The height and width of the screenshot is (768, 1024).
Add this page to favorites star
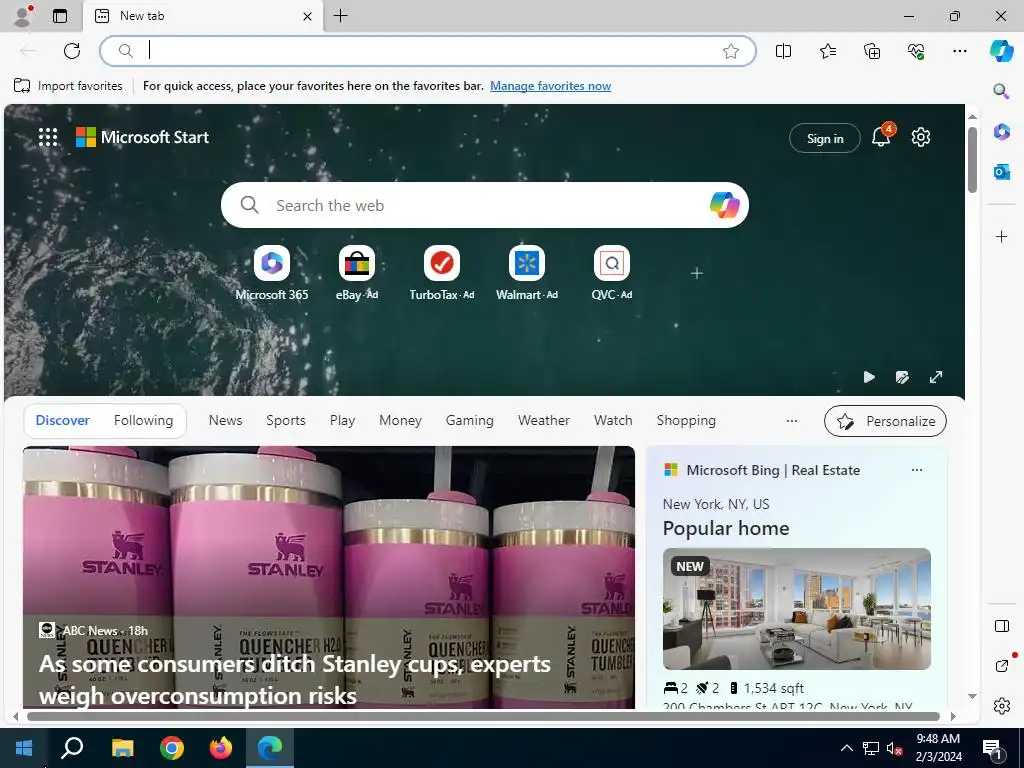coord(731,51)
